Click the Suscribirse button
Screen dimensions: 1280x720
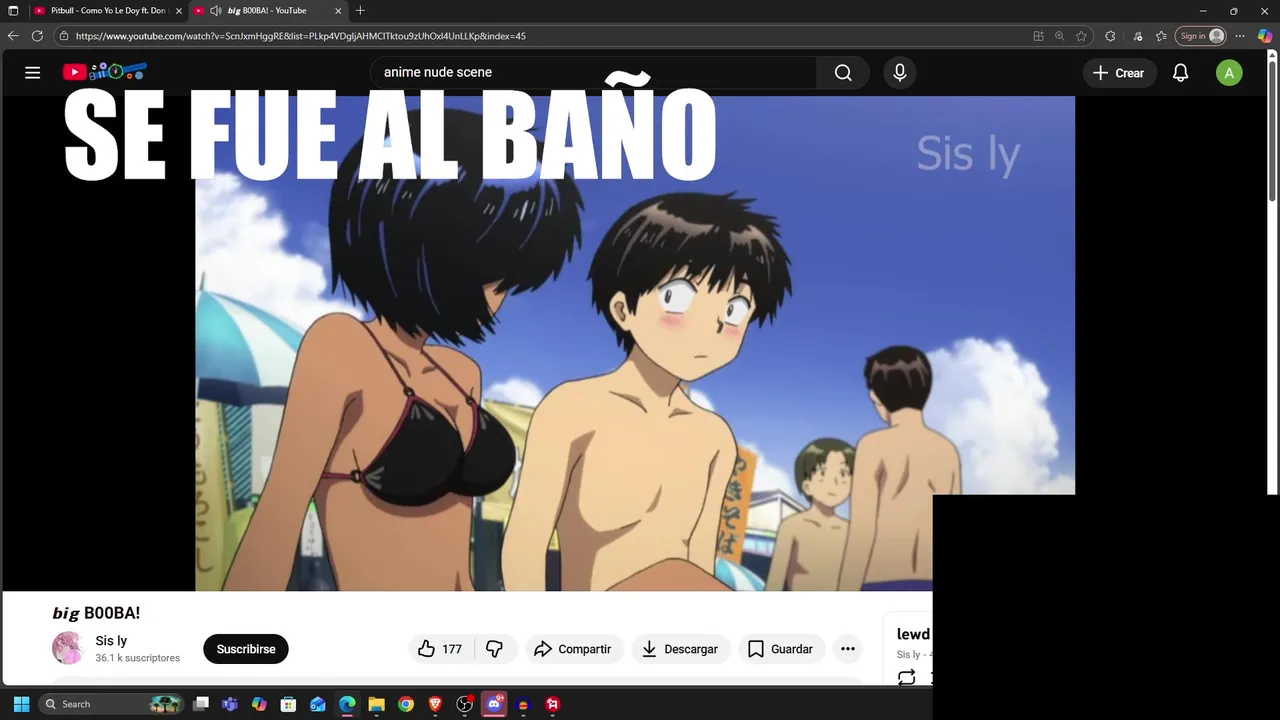246,649
